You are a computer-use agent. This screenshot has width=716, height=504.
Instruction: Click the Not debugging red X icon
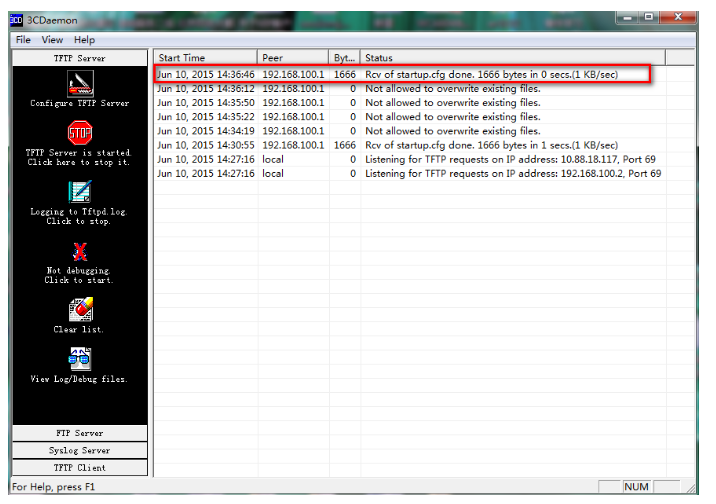click(80, 251)
